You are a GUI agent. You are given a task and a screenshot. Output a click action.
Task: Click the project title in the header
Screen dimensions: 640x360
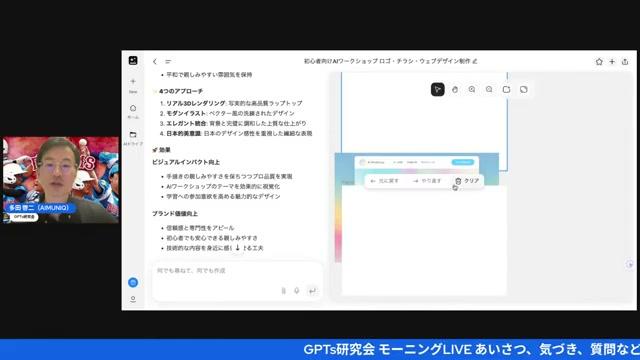point(387,61)
